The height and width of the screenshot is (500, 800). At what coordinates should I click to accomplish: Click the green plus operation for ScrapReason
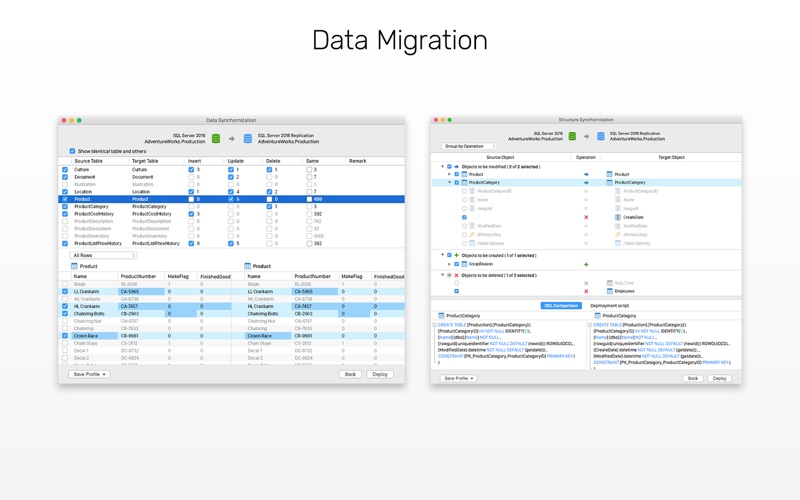(586, 264)
